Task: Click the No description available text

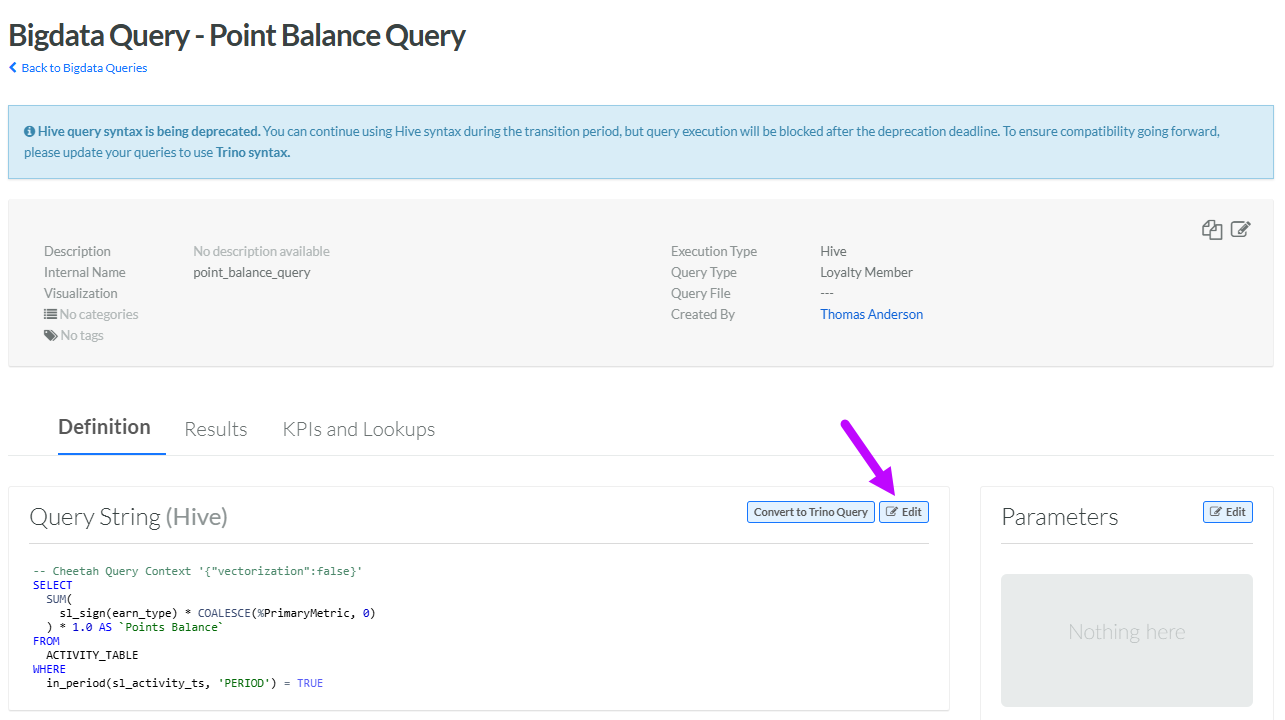Action: click(261, 251)
